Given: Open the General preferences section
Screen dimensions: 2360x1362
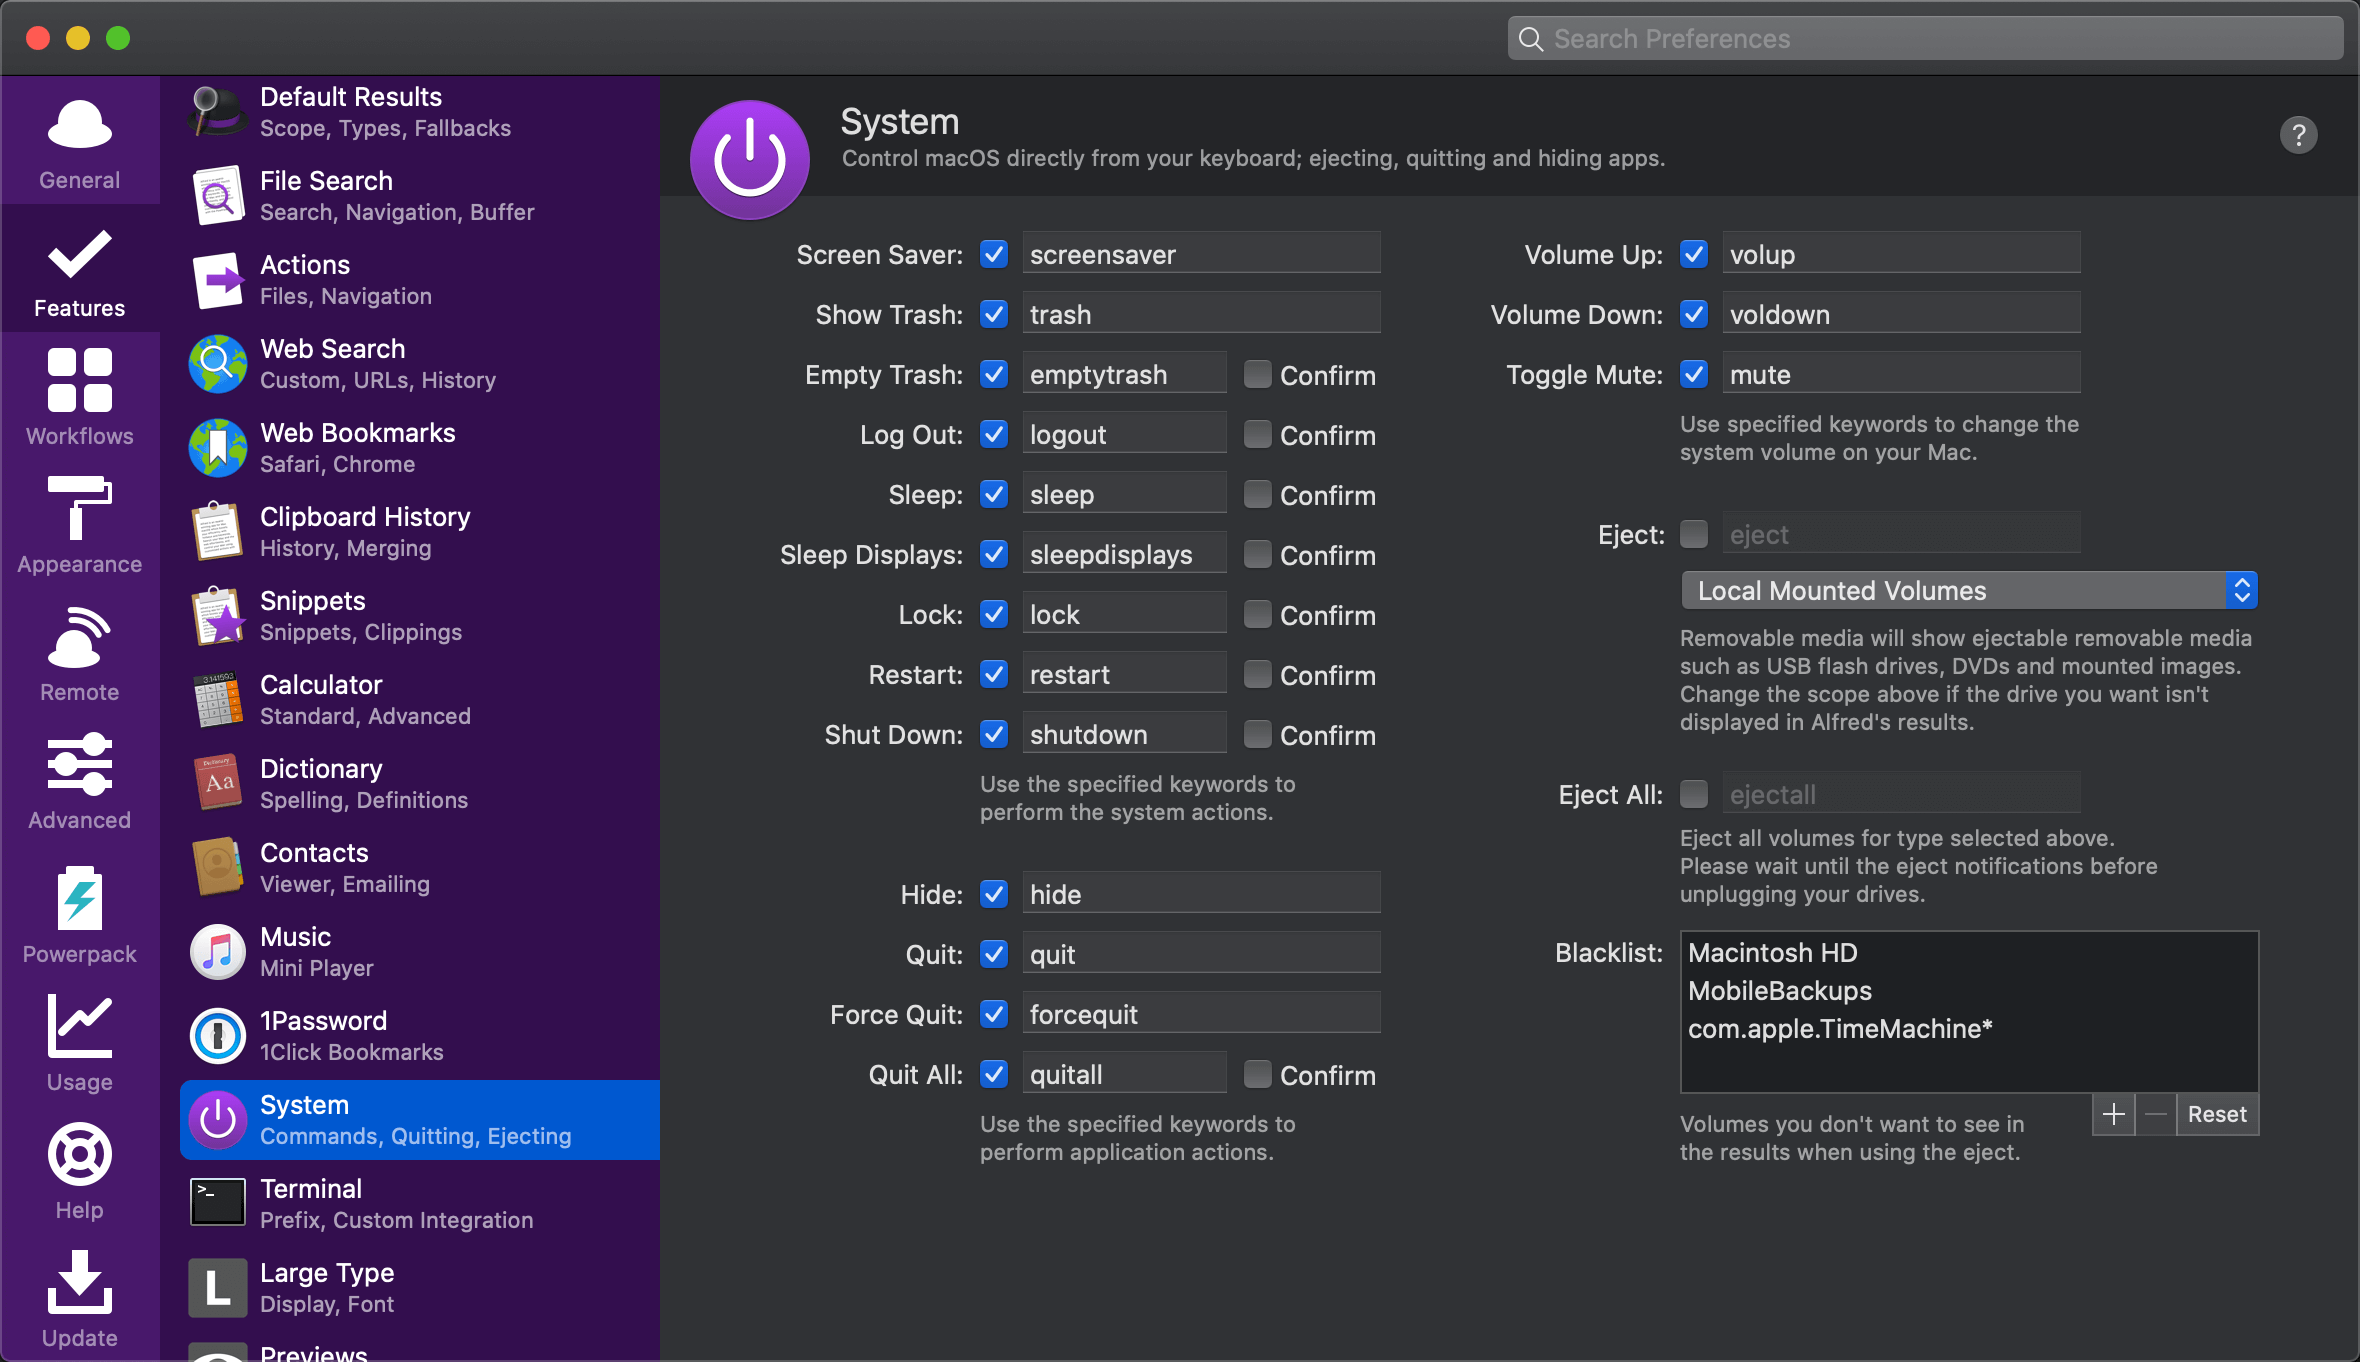Looking at the screenshot, I should pos(80,142).
